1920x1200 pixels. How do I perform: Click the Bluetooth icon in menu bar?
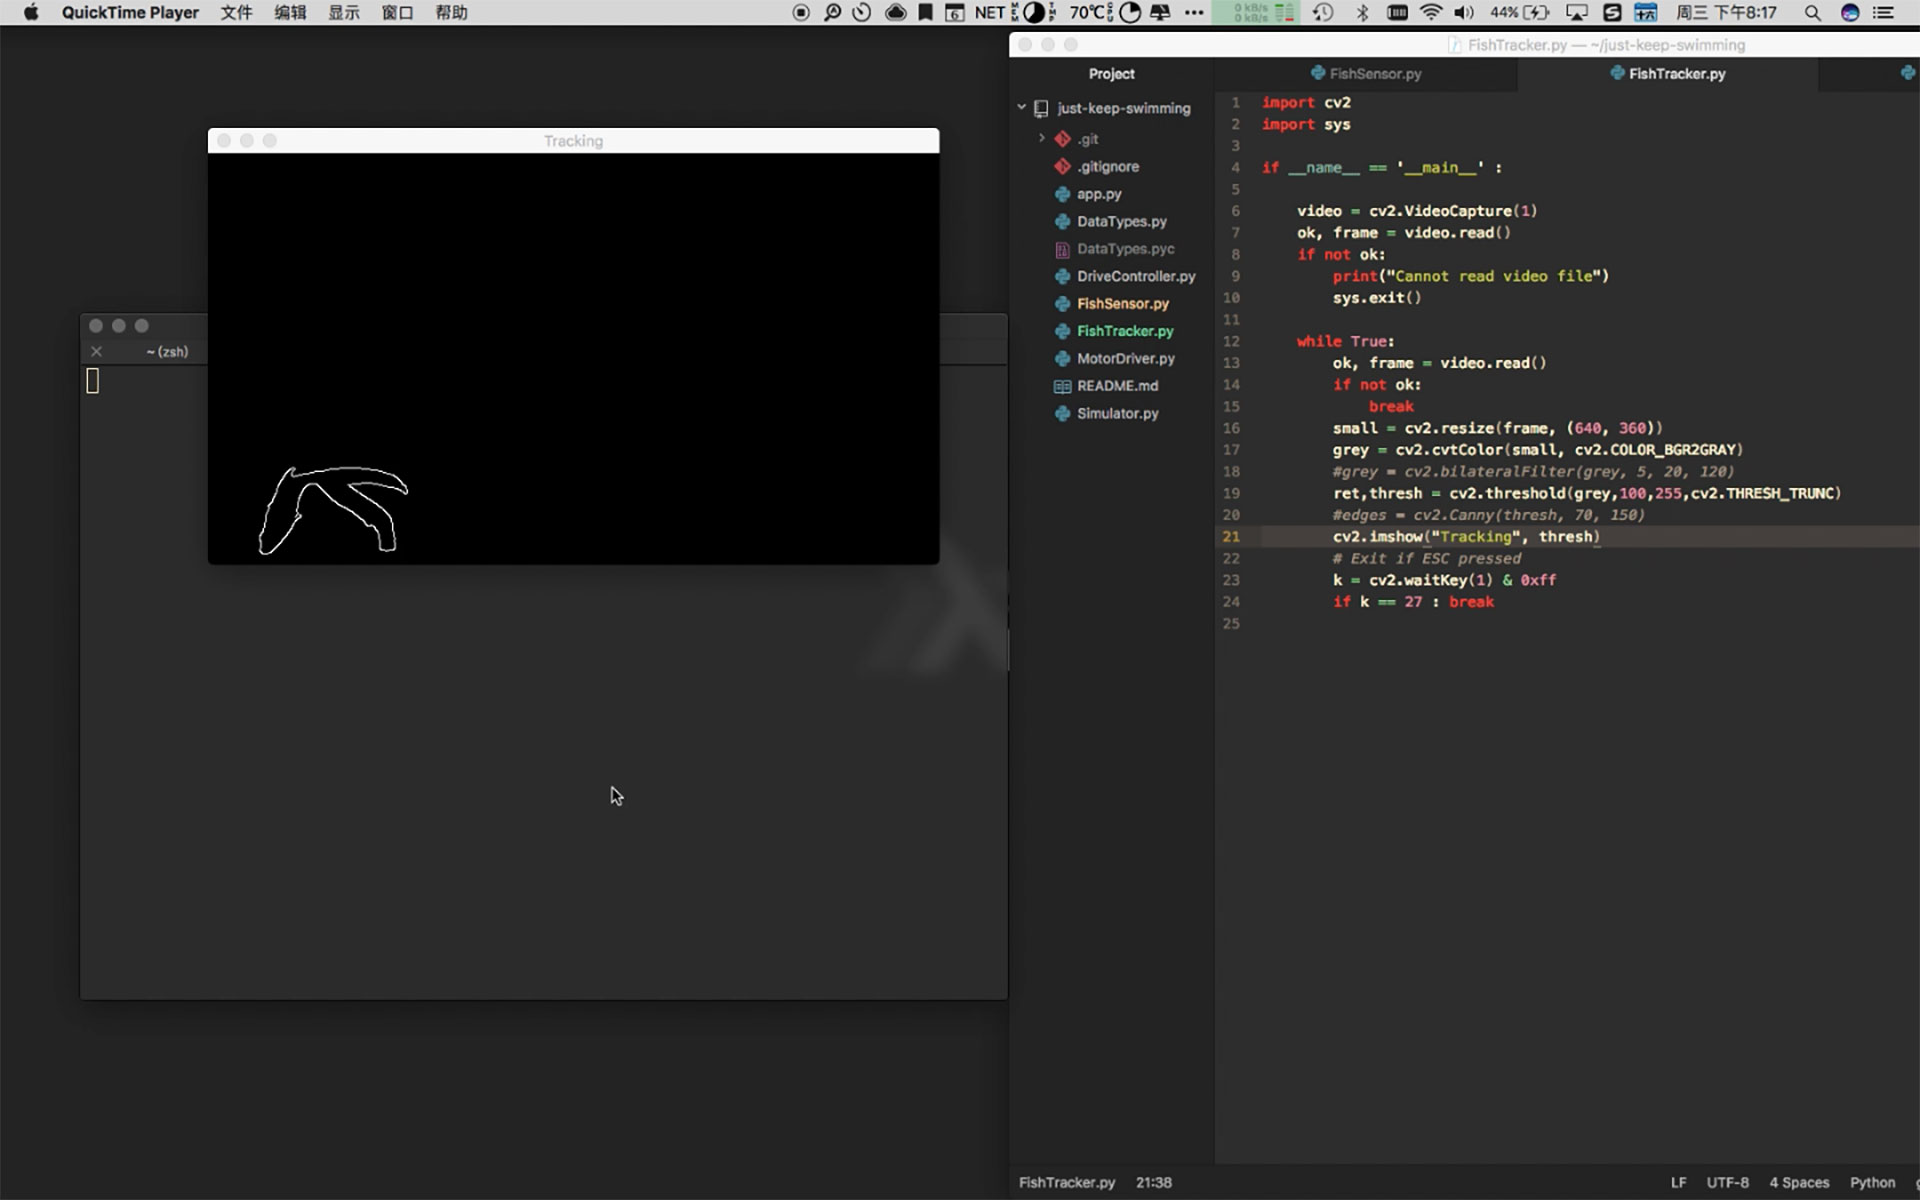(x=1362, y=13)
